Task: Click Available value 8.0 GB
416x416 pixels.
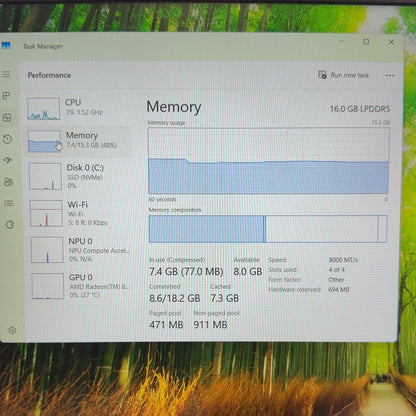Action: click(x=248, y=272)
